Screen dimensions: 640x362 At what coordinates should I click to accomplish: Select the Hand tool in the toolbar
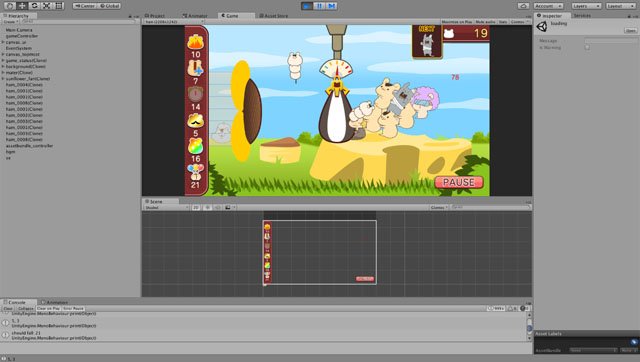click(x=10, y=6)
